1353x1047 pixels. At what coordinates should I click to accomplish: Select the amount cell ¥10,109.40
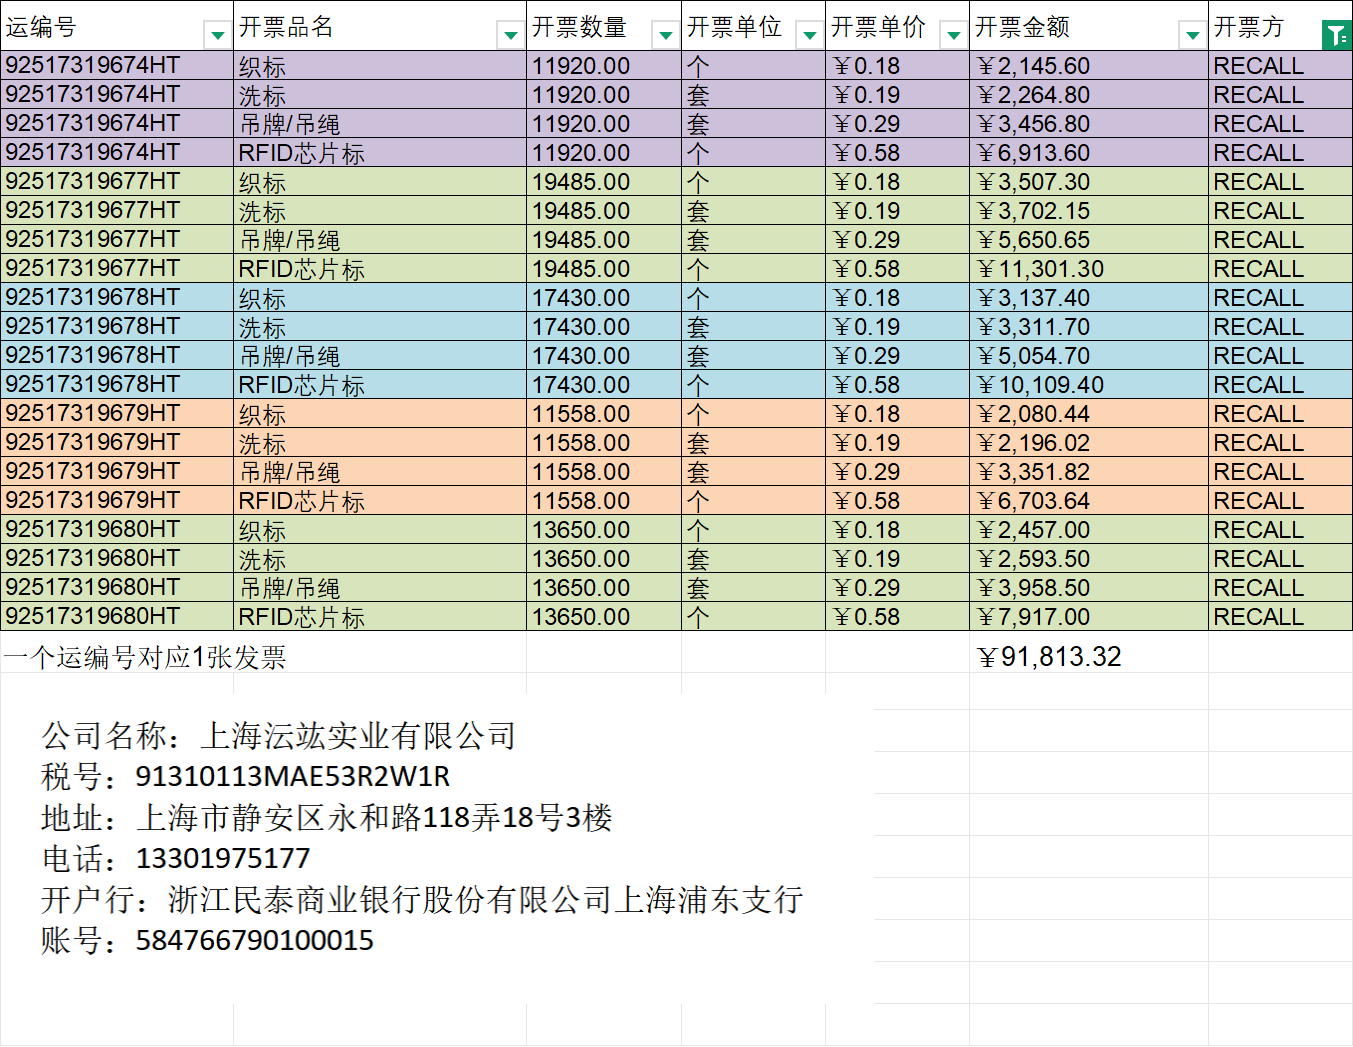(x=1040, y=385)
